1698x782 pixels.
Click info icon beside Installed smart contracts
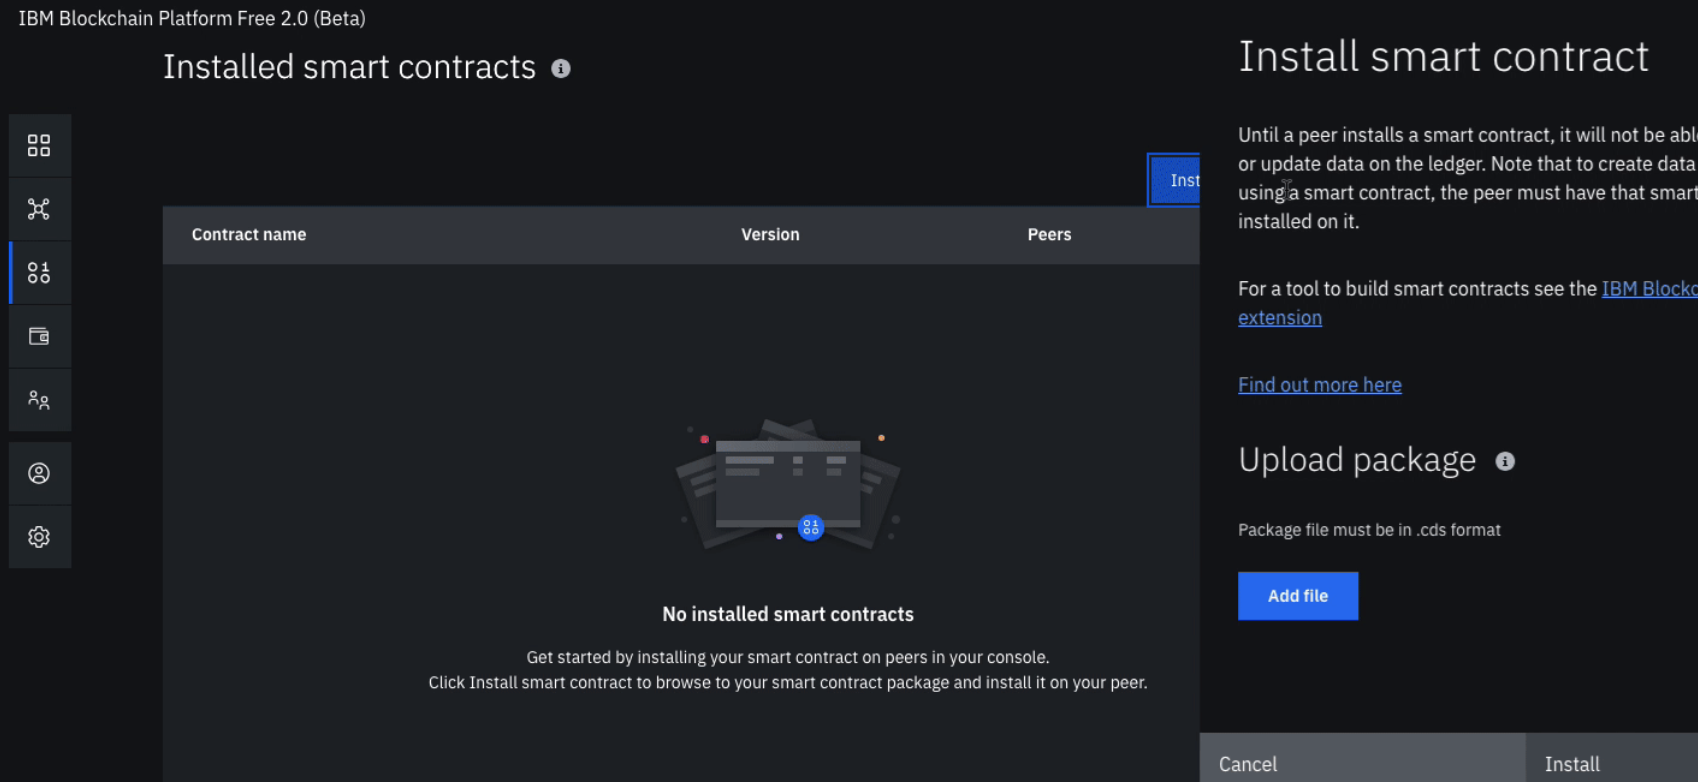coord(561,68)
